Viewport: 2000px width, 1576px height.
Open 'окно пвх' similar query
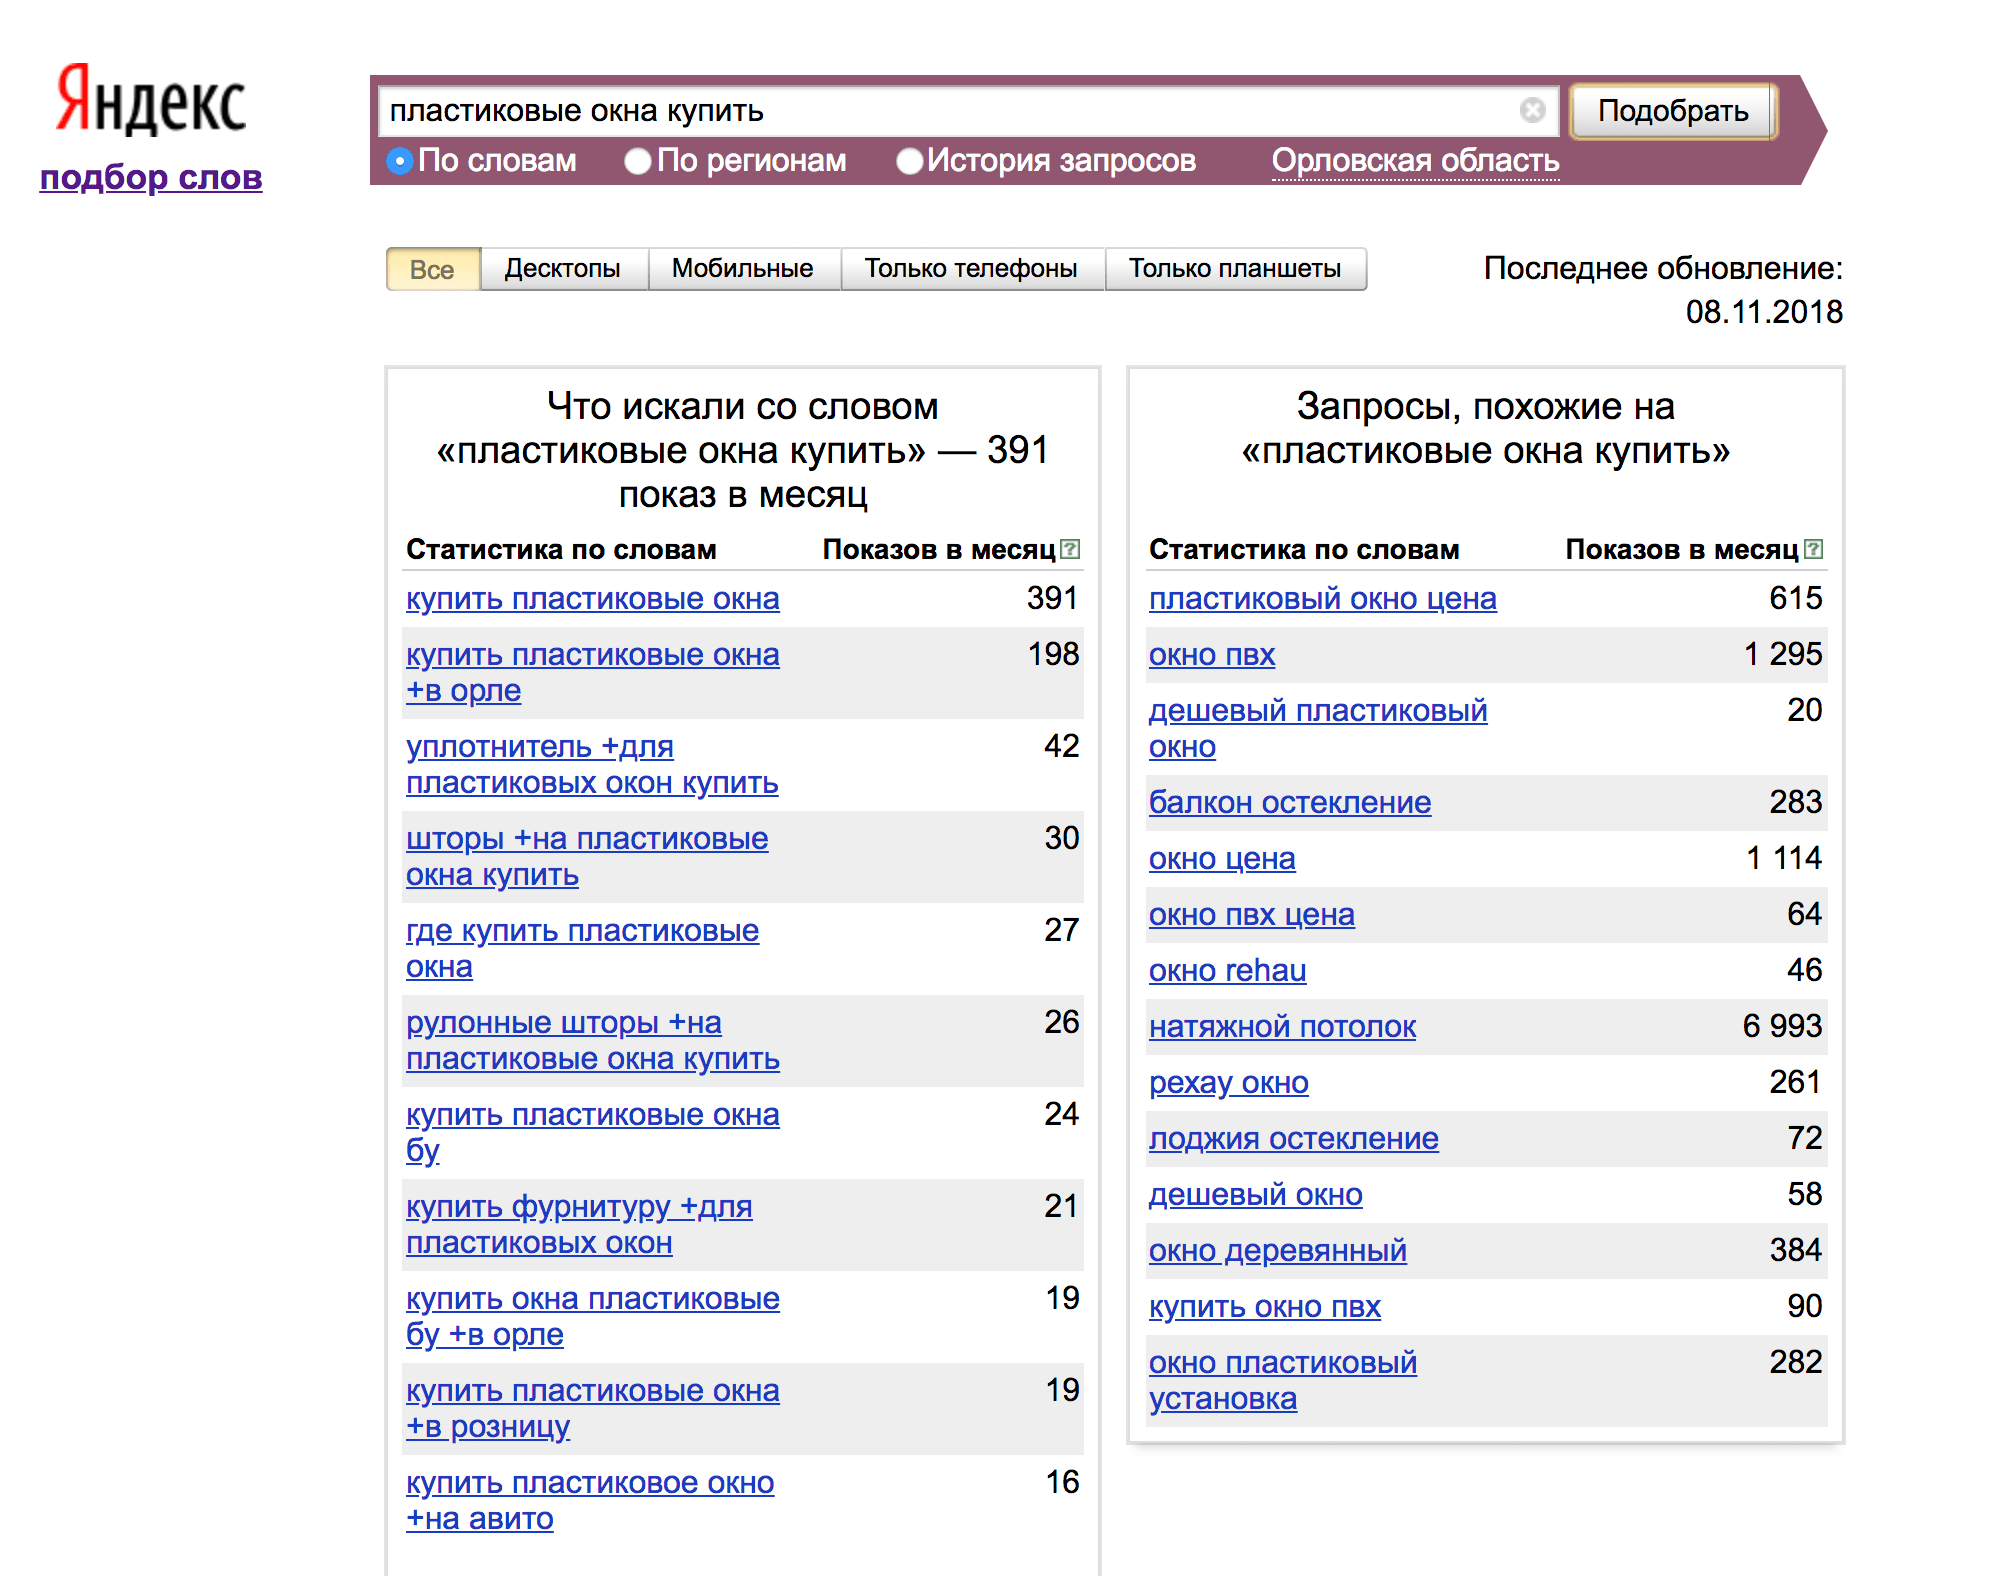coord(1212,655)
